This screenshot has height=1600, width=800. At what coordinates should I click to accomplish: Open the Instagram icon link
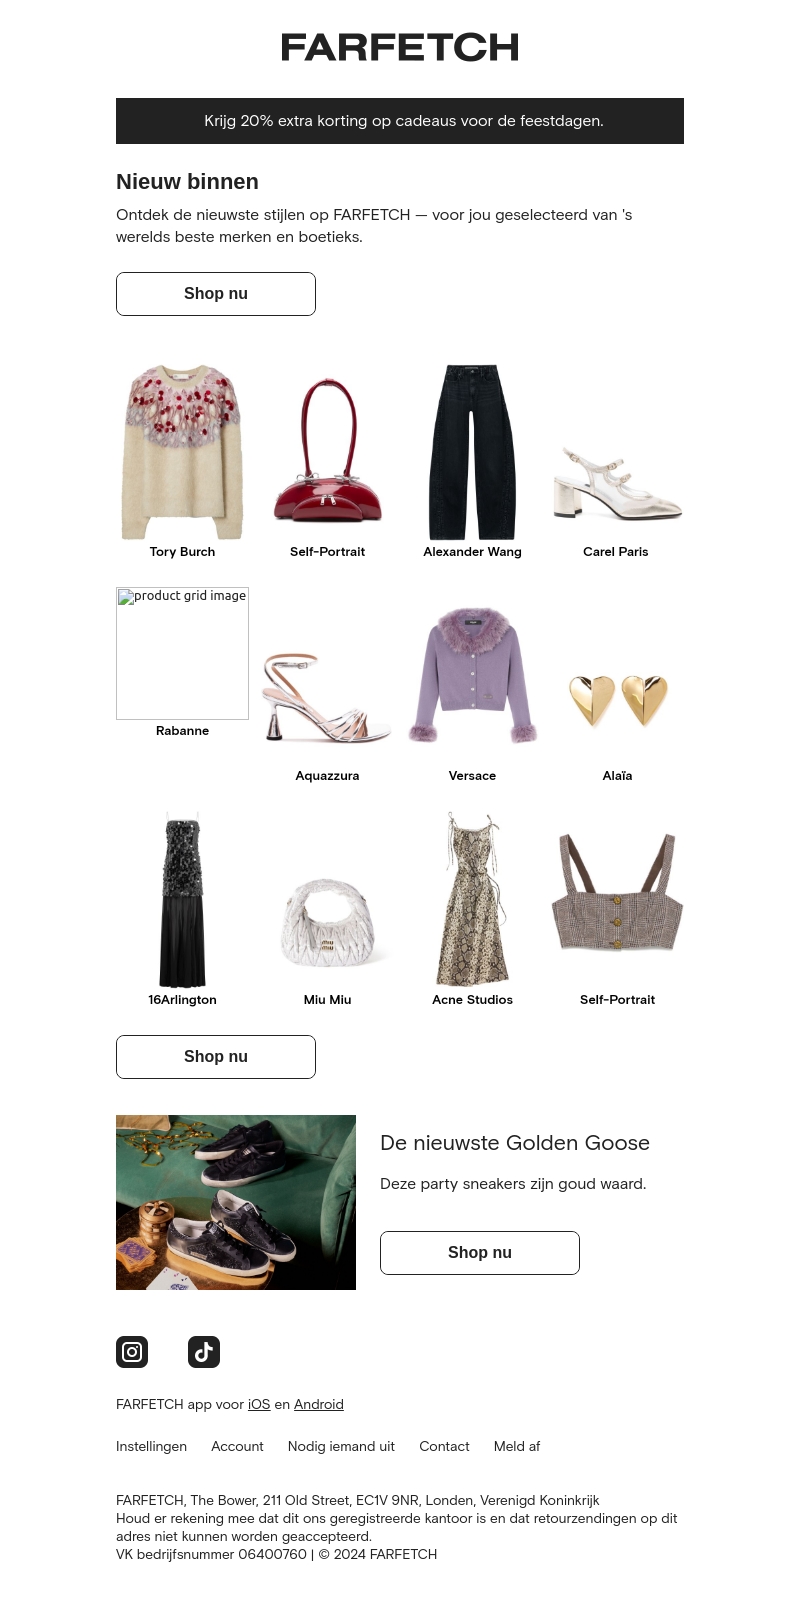coord(132,1352)
